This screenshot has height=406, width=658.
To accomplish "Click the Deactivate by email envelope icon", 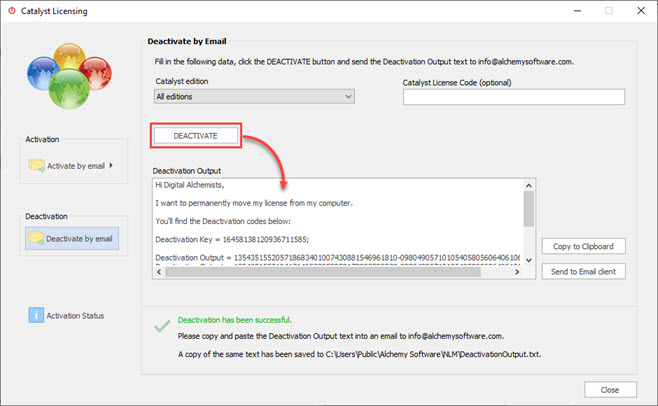I will pyautogui.click(x=36, y=238).
